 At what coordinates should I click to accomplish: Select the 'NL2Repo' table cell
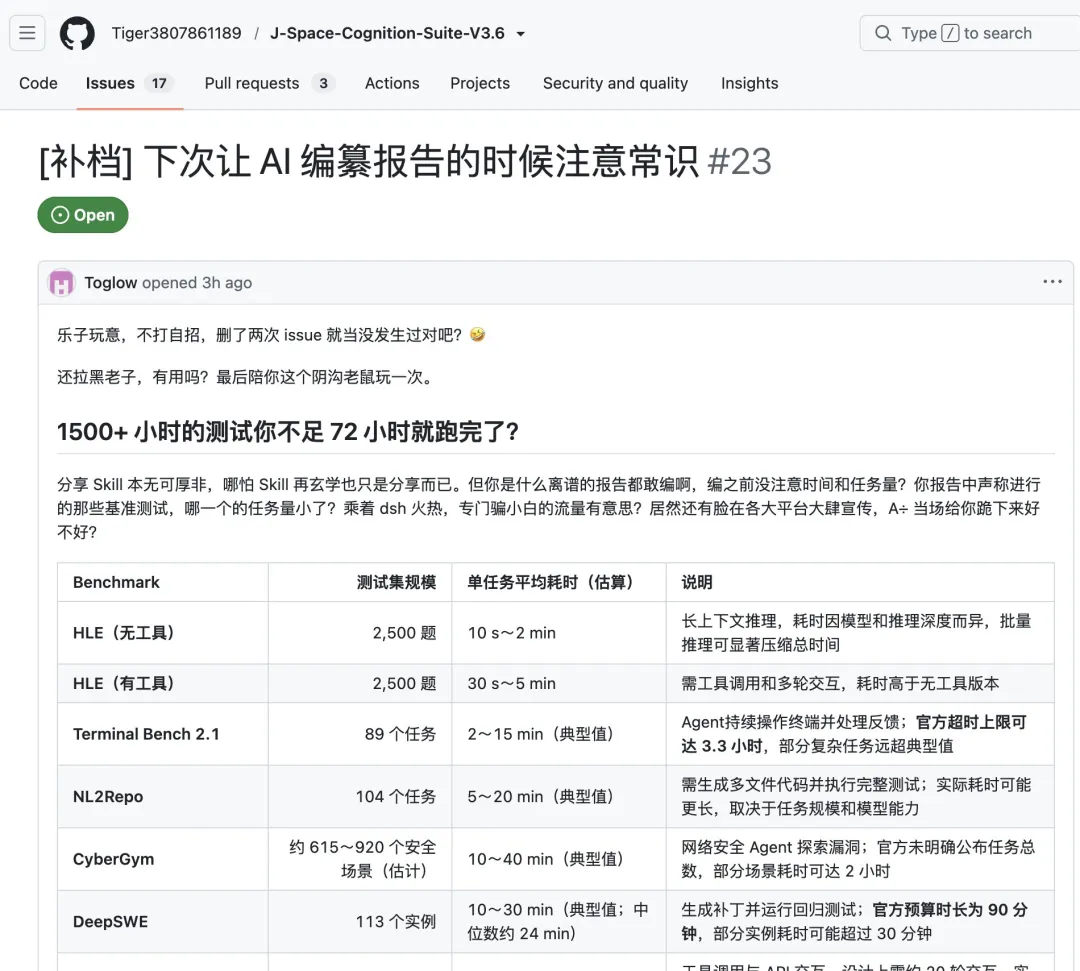(163, 797)
